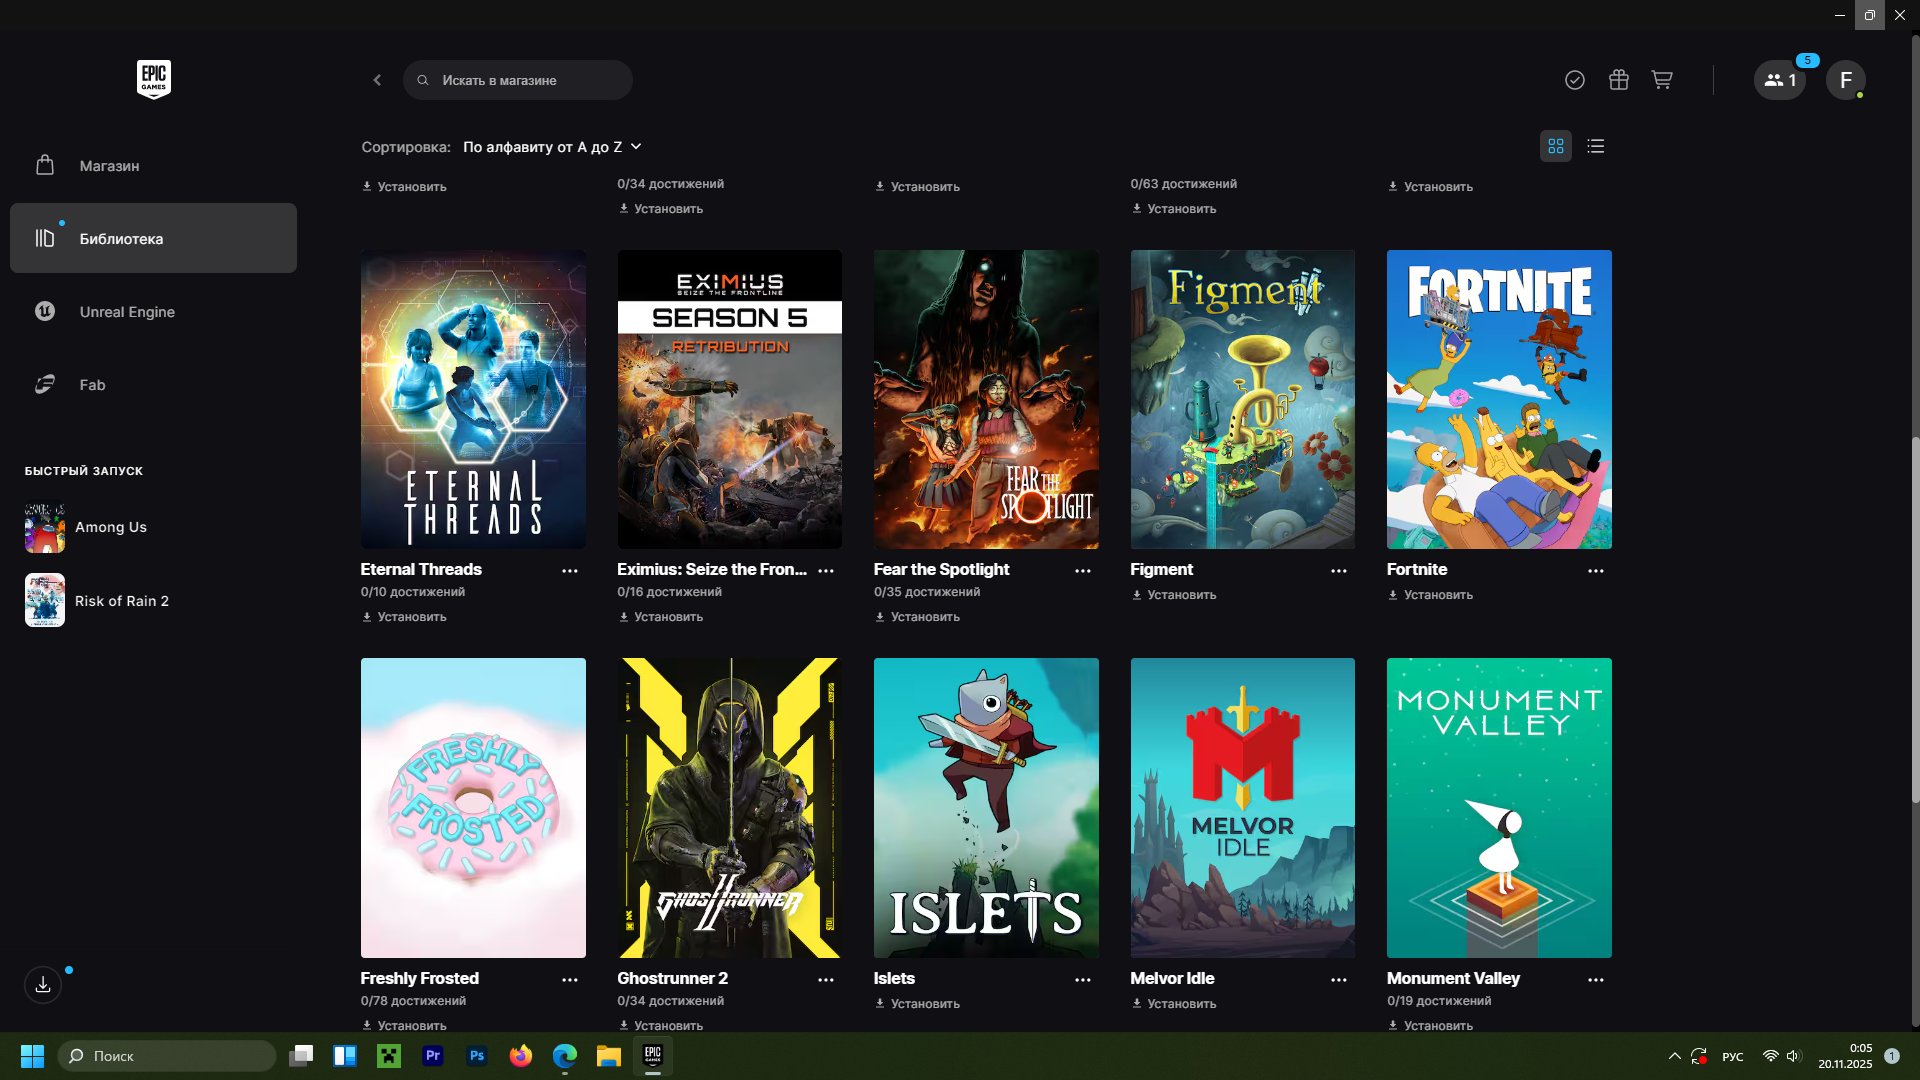Click the Epic Games logo
1920x1080 pixels.
[x=154, y=80]
